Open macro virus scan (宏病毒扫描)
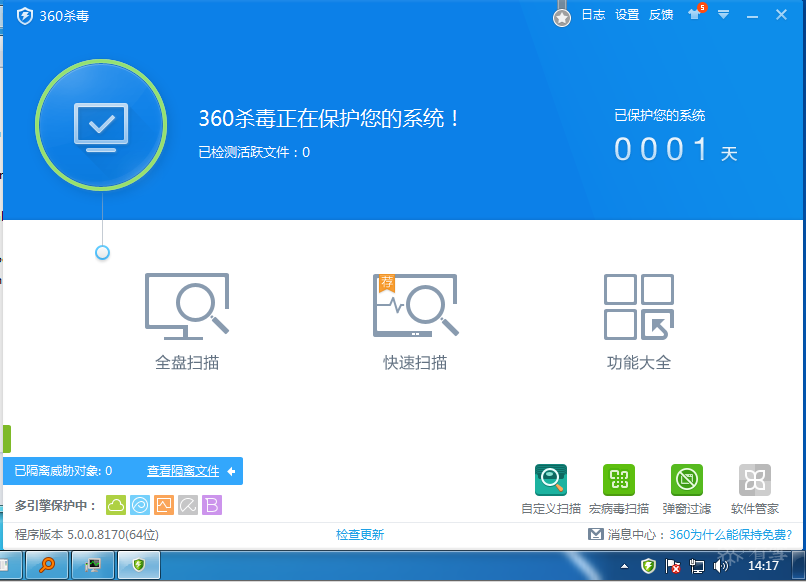 [618, 489]
